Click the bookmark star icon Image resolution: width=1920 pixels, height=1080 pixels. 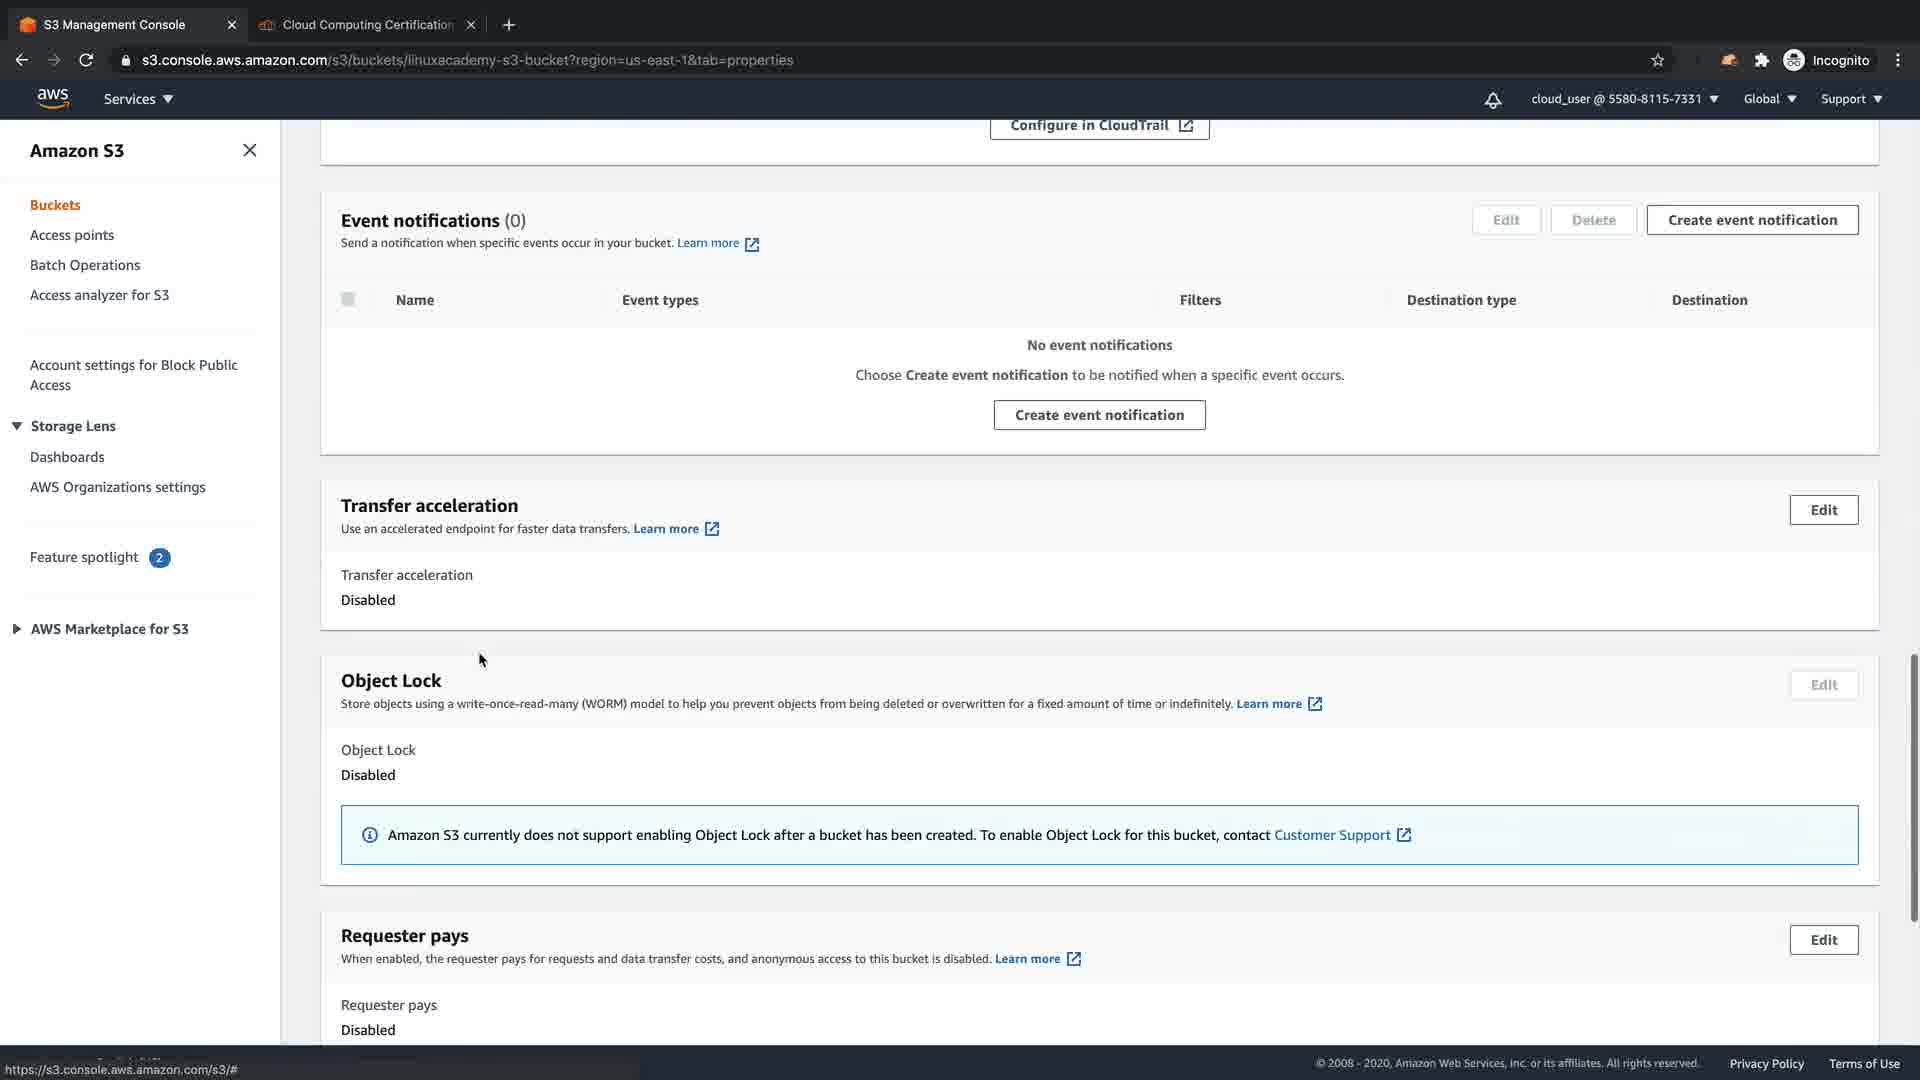tap(1657, 60)
